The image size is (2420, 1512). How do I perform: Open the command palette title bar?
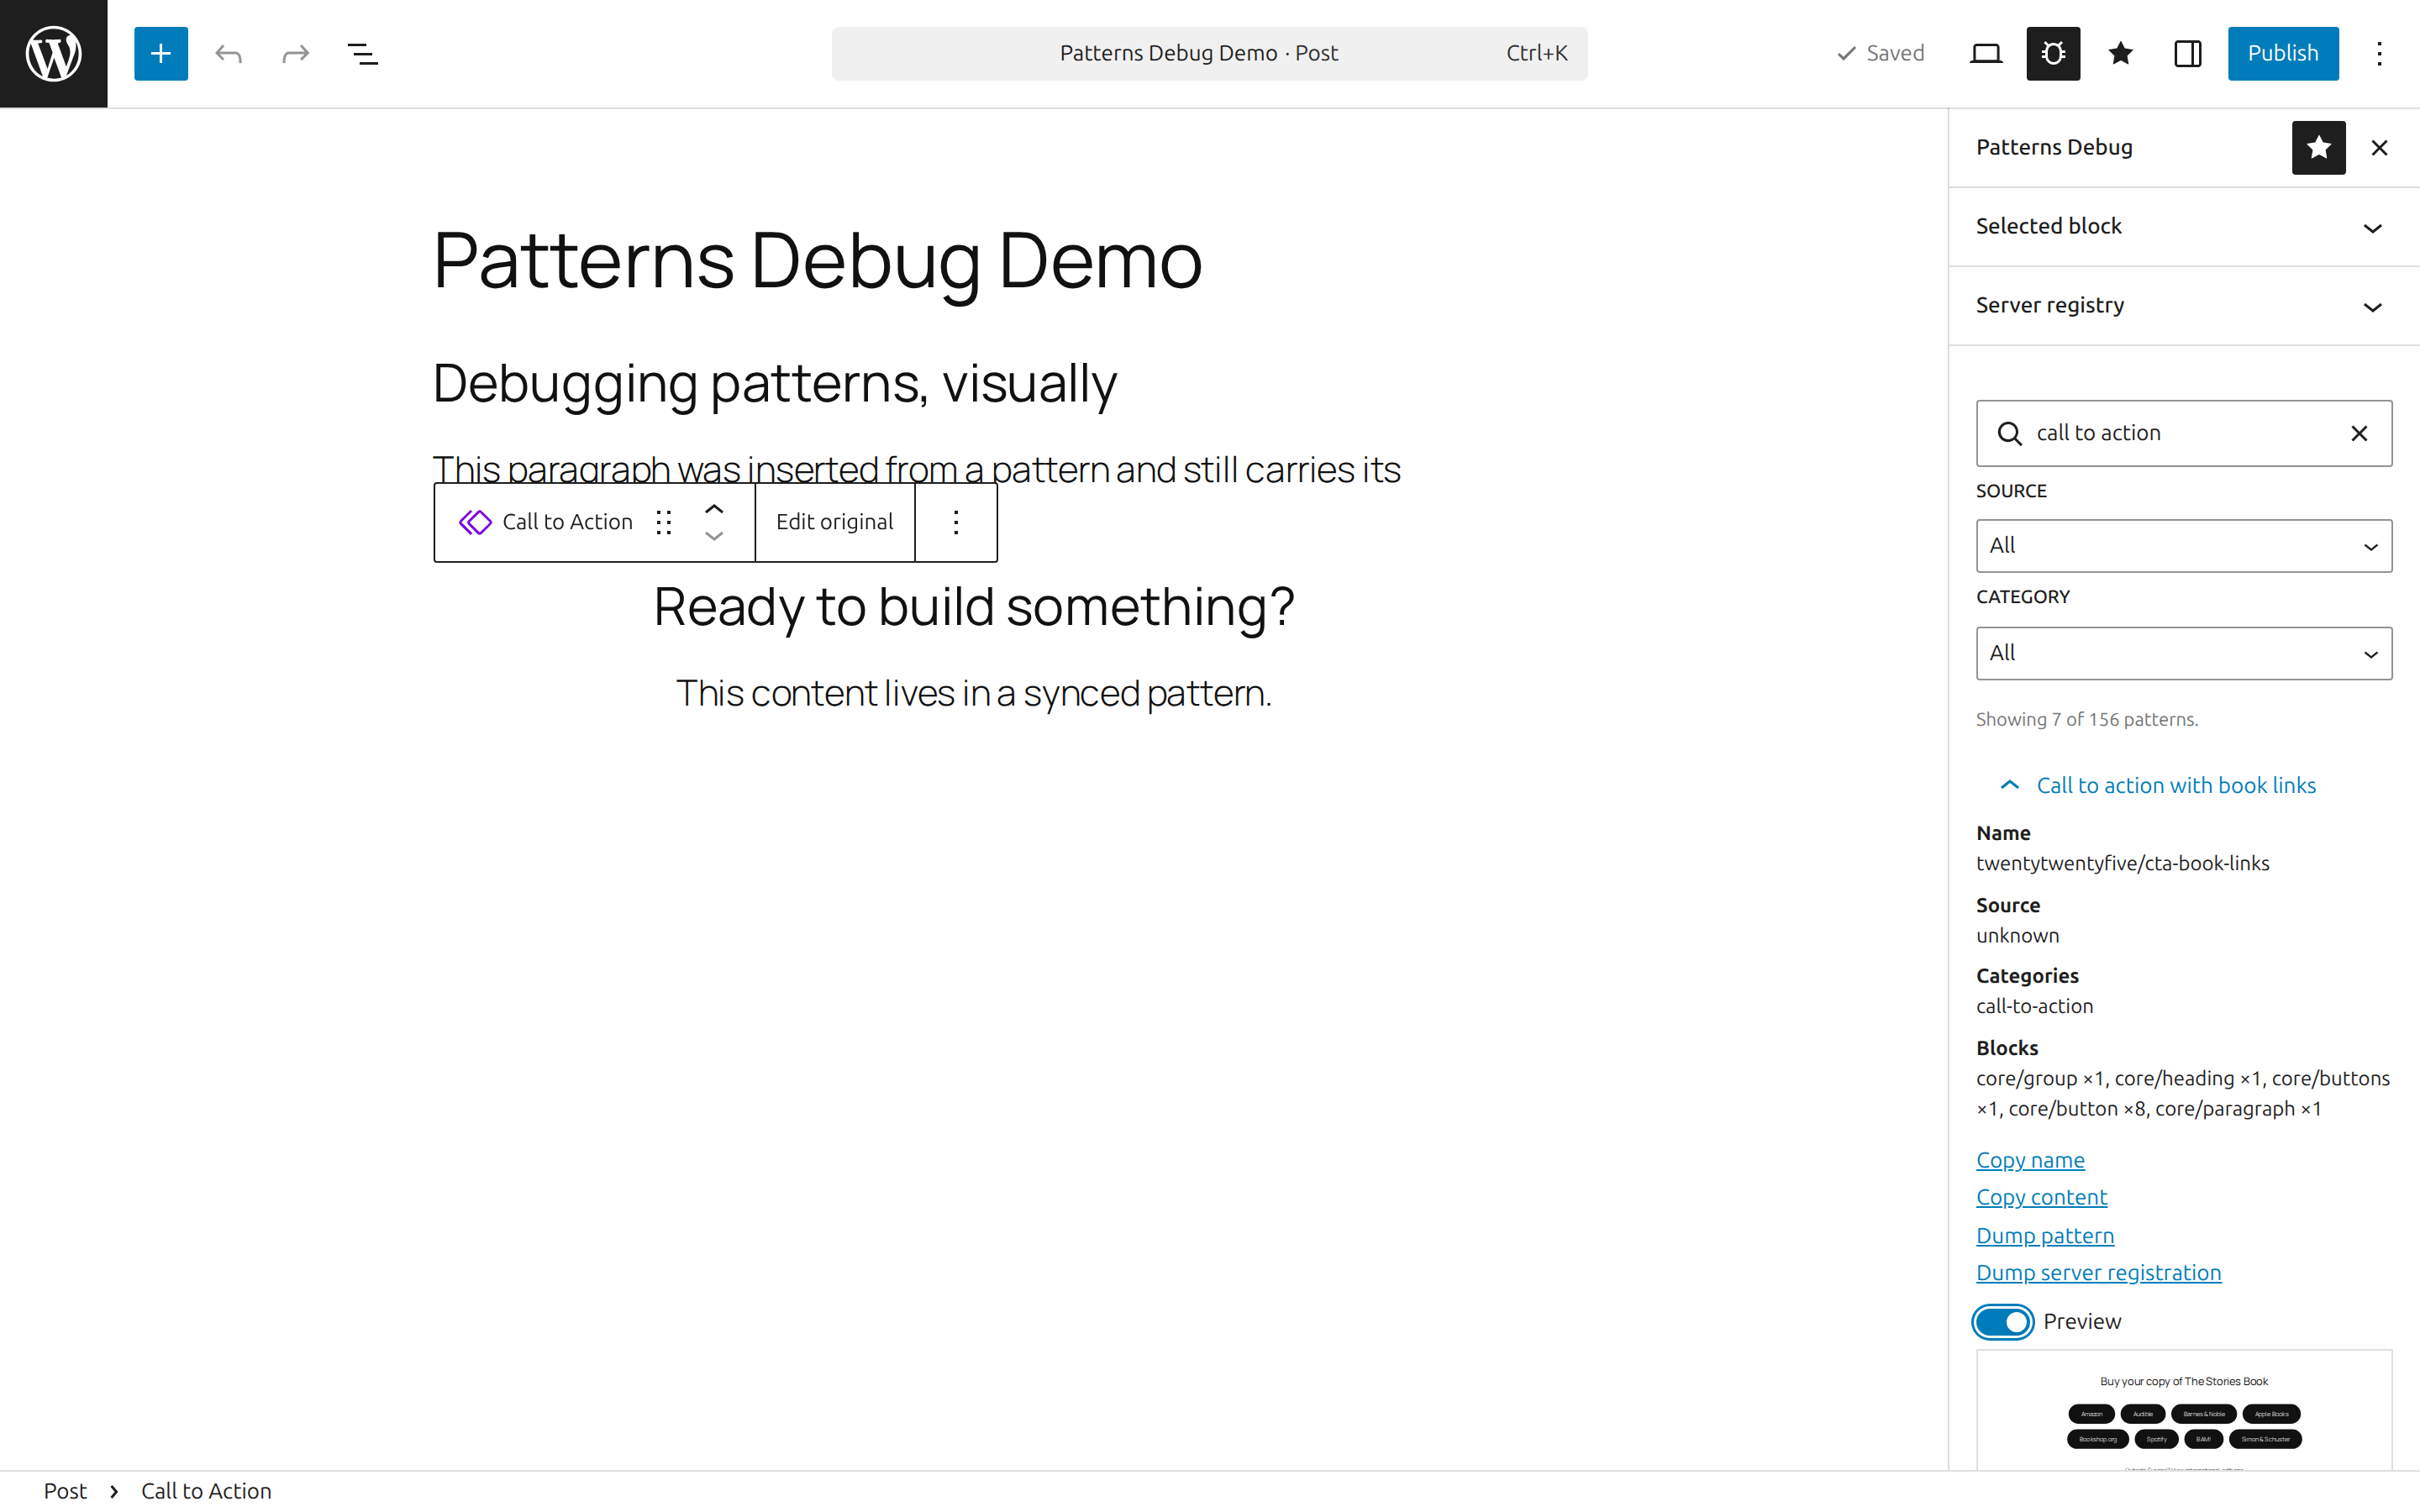click(x=1209, y=53)
